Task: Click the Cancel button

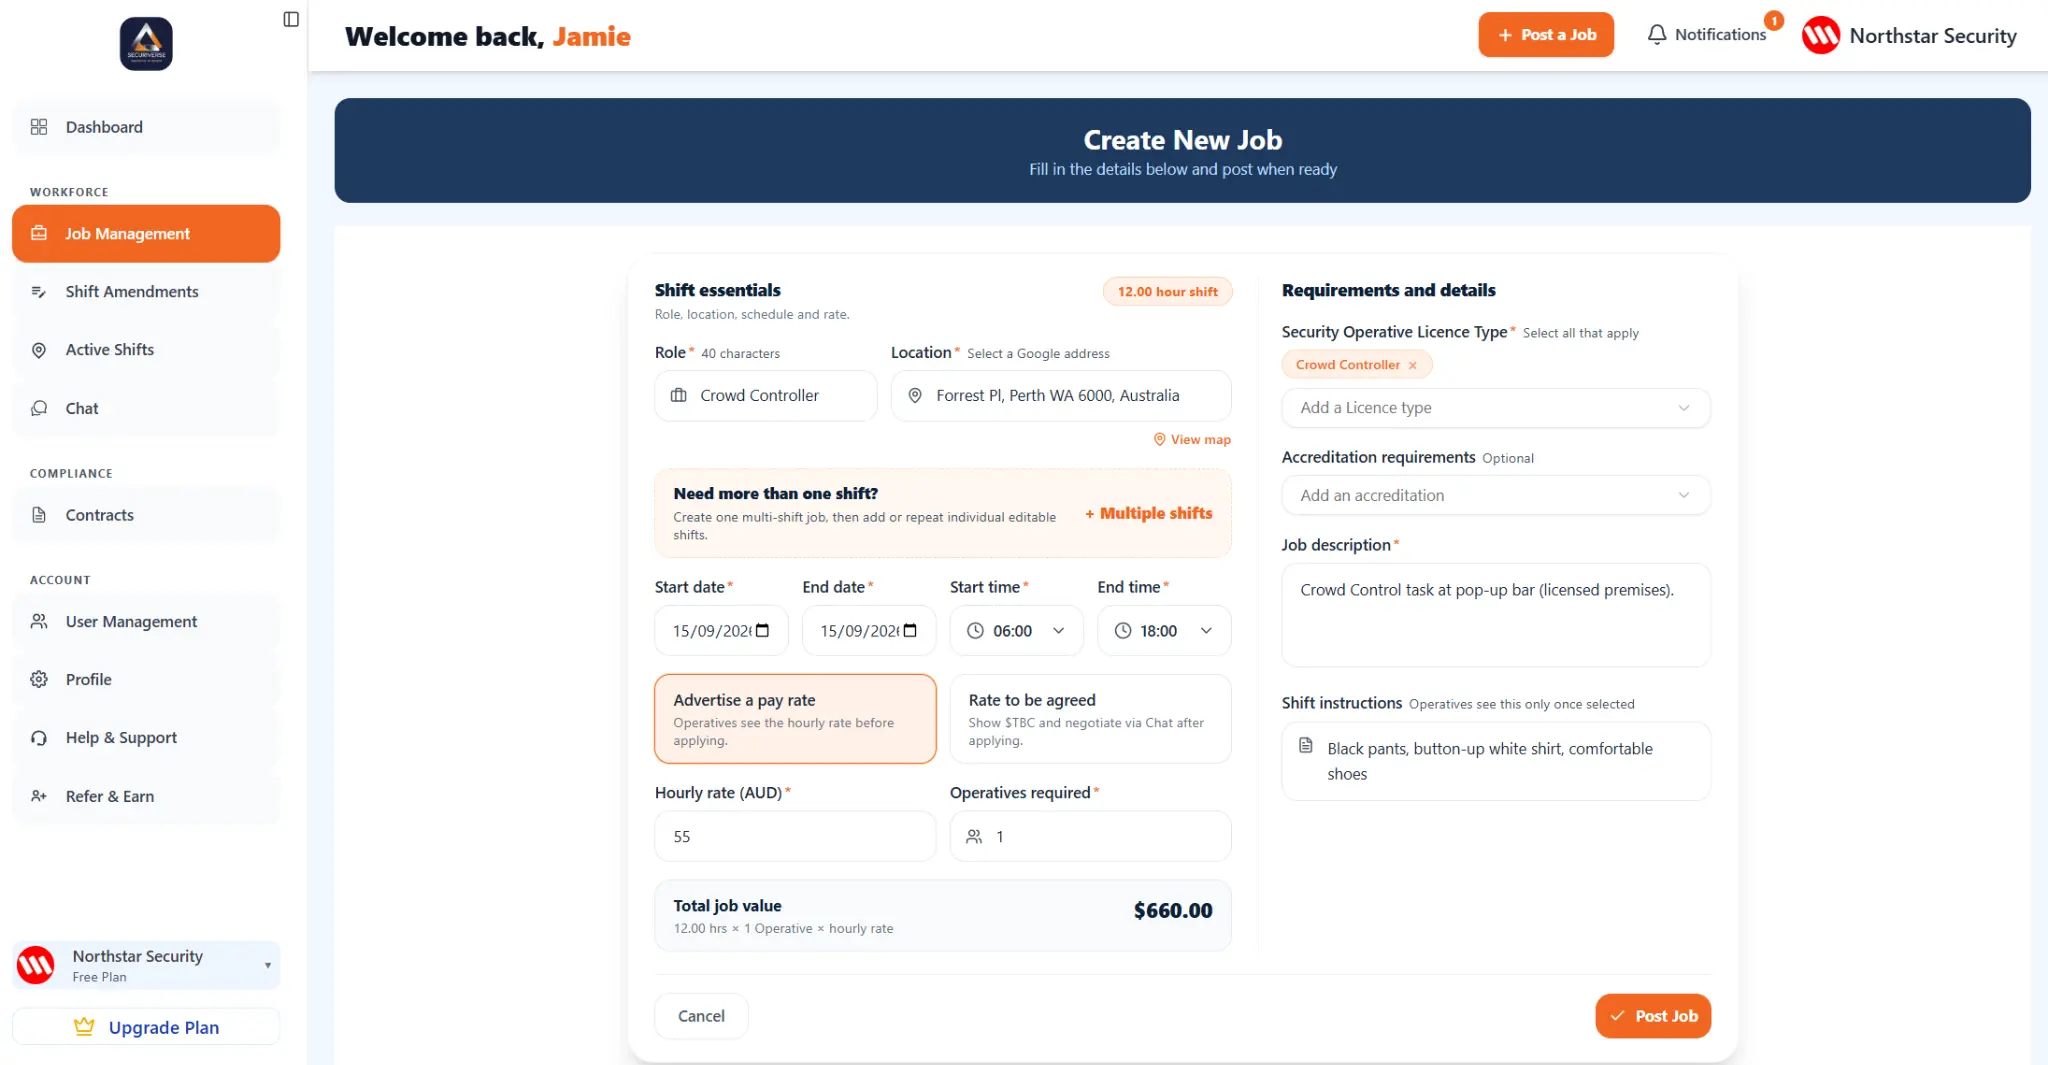Action: click(x=701, y=1016)
